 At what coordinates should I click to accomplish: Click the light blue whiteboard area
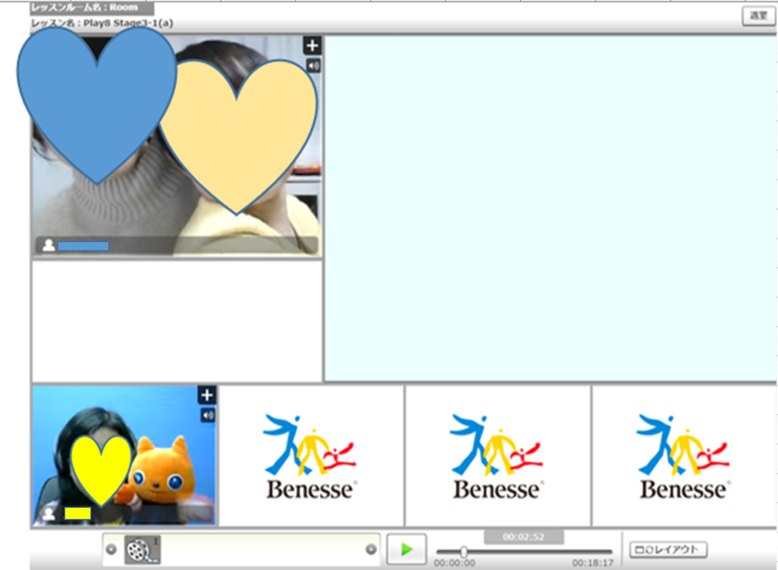550,208
